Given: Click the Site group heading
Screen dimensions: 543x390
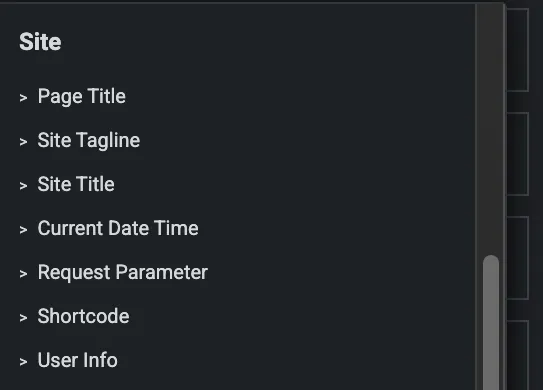Looking at the screenshot, I should (40, 42).
